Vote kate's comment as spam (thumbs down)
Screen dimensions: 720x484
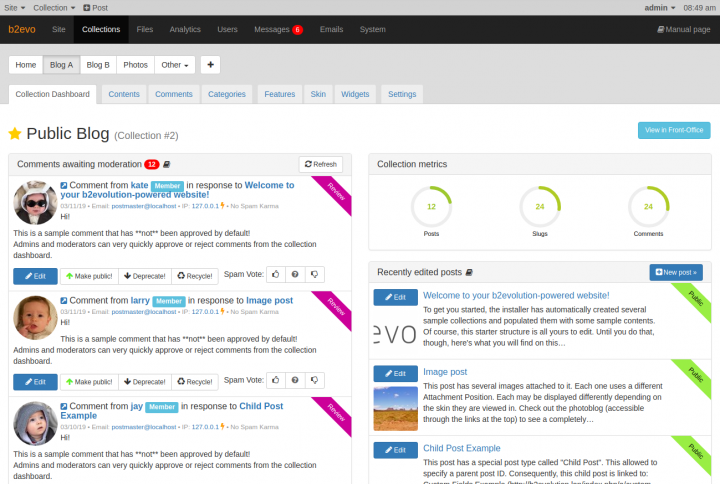coord(314,275)
